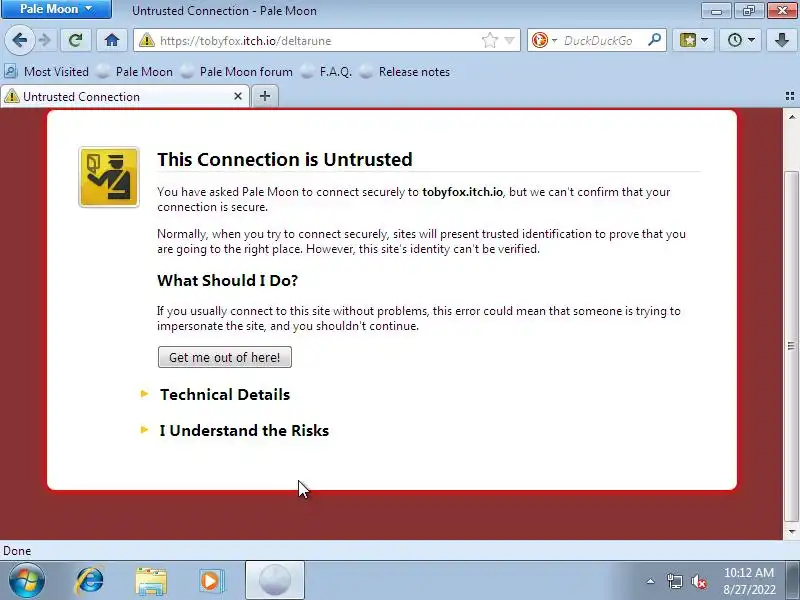The width and height of the screenshot is (800, 600).
Task: Open the Release notes bookmark
Action: coord(405,72)
